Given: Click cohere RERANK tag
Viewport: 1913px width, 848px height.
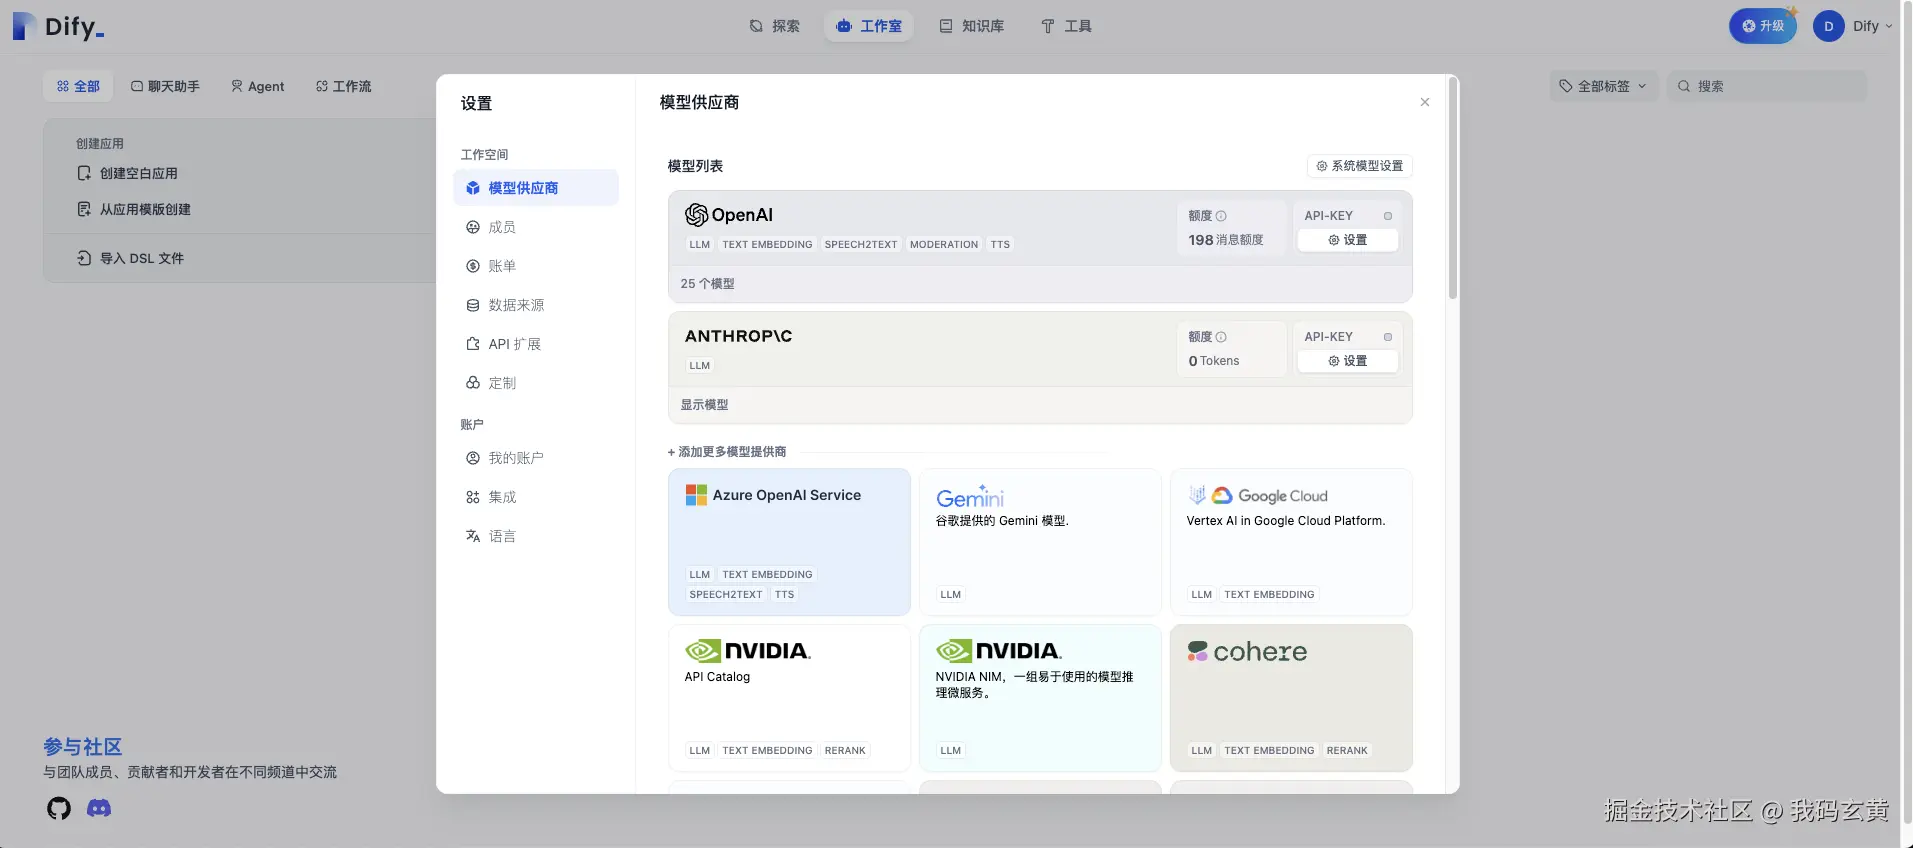Looking at the screenshot, I should click(1347, 750).
